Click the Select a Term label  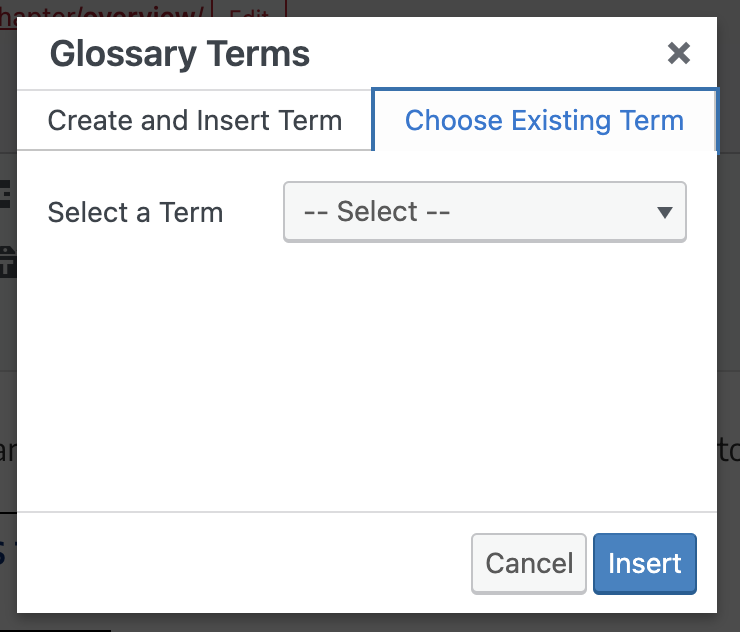pos(135,213)
